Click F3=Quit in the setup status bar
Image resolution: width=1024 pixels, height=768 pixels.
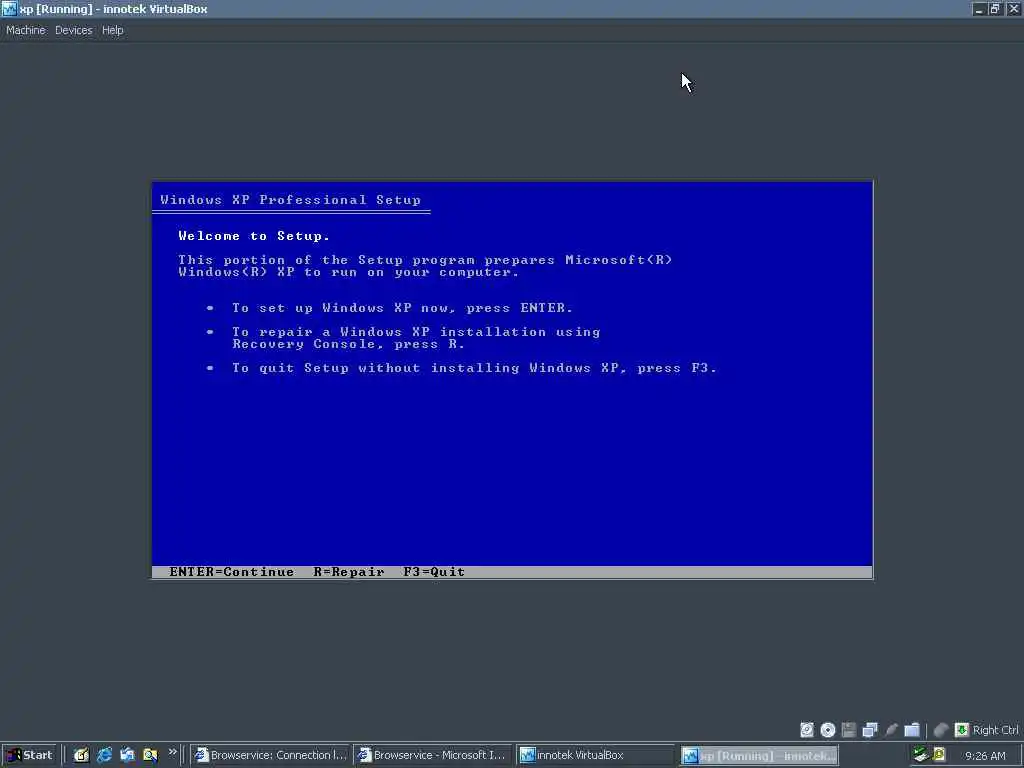point(434,572)
